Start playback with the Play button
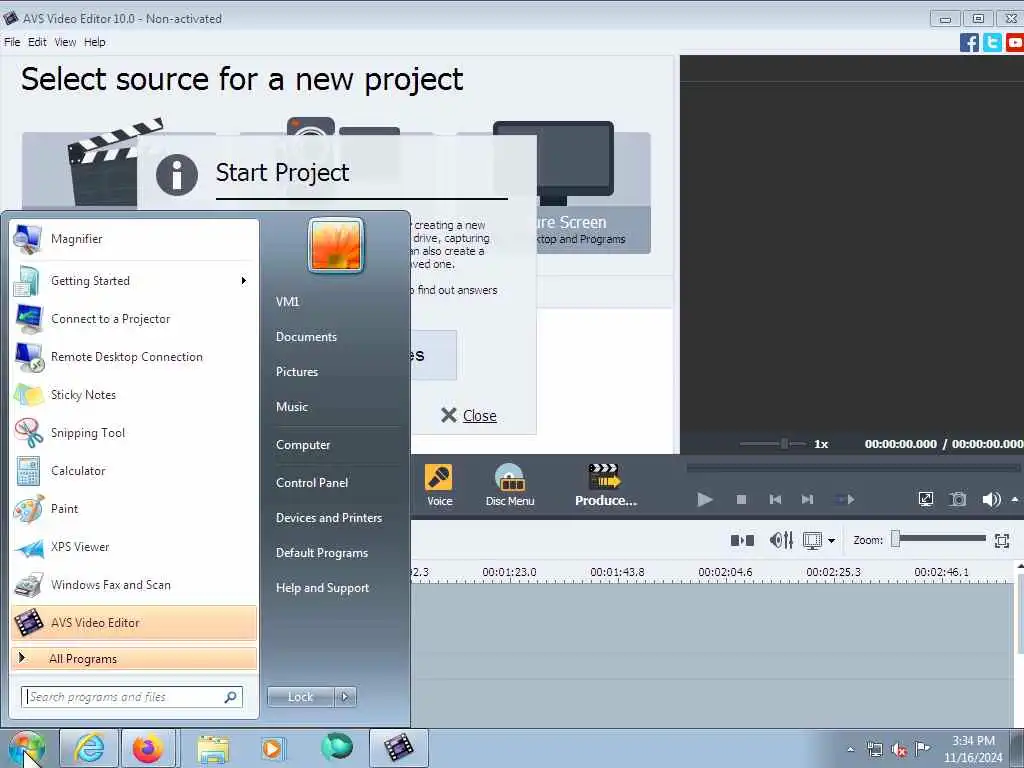 pos(705,500)
